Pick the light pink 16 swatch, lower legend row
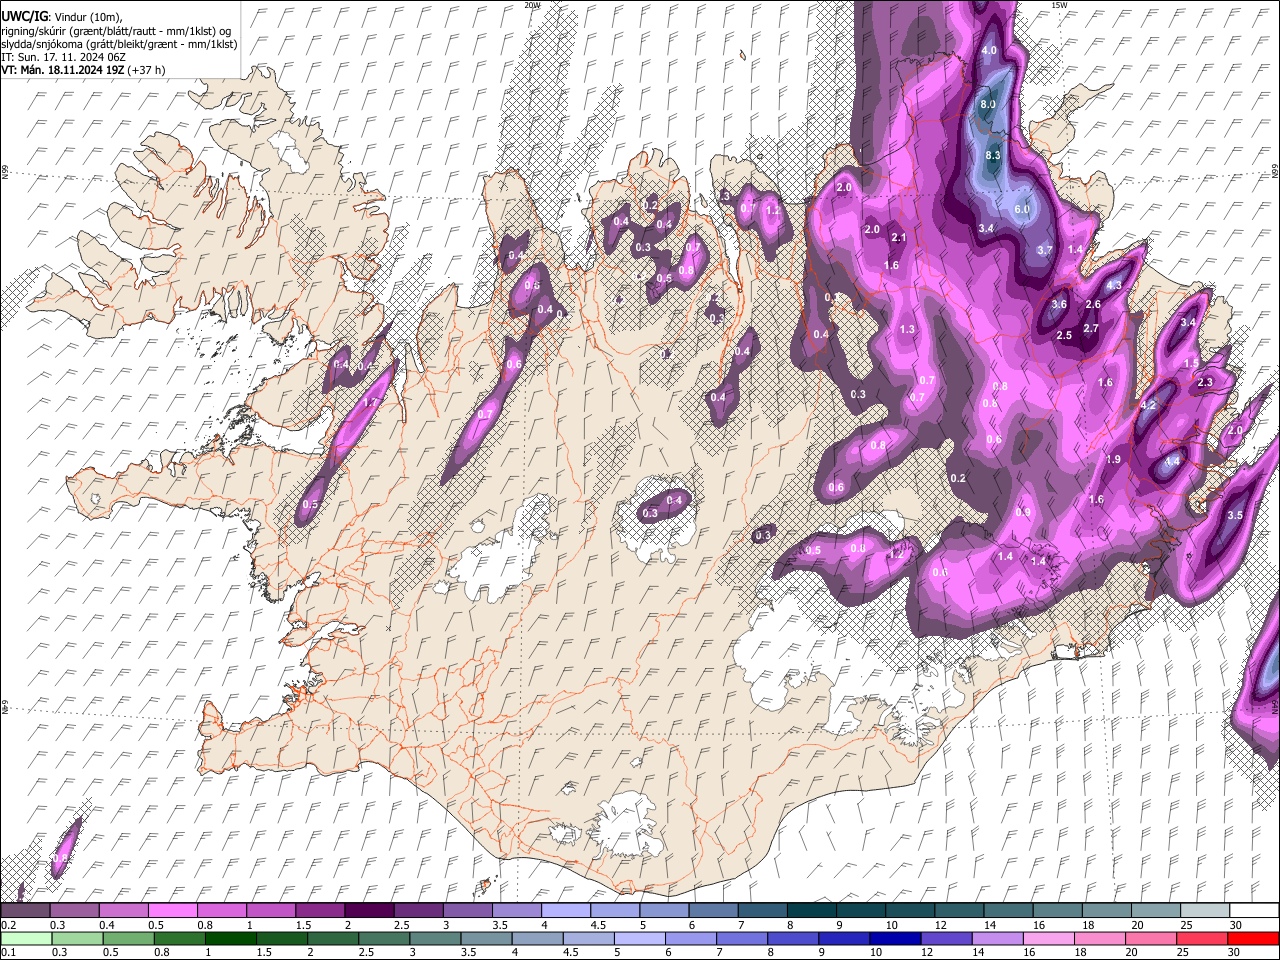Image resolution: width=1280 pixels, height=960 pixels. tap(1050, 939)
